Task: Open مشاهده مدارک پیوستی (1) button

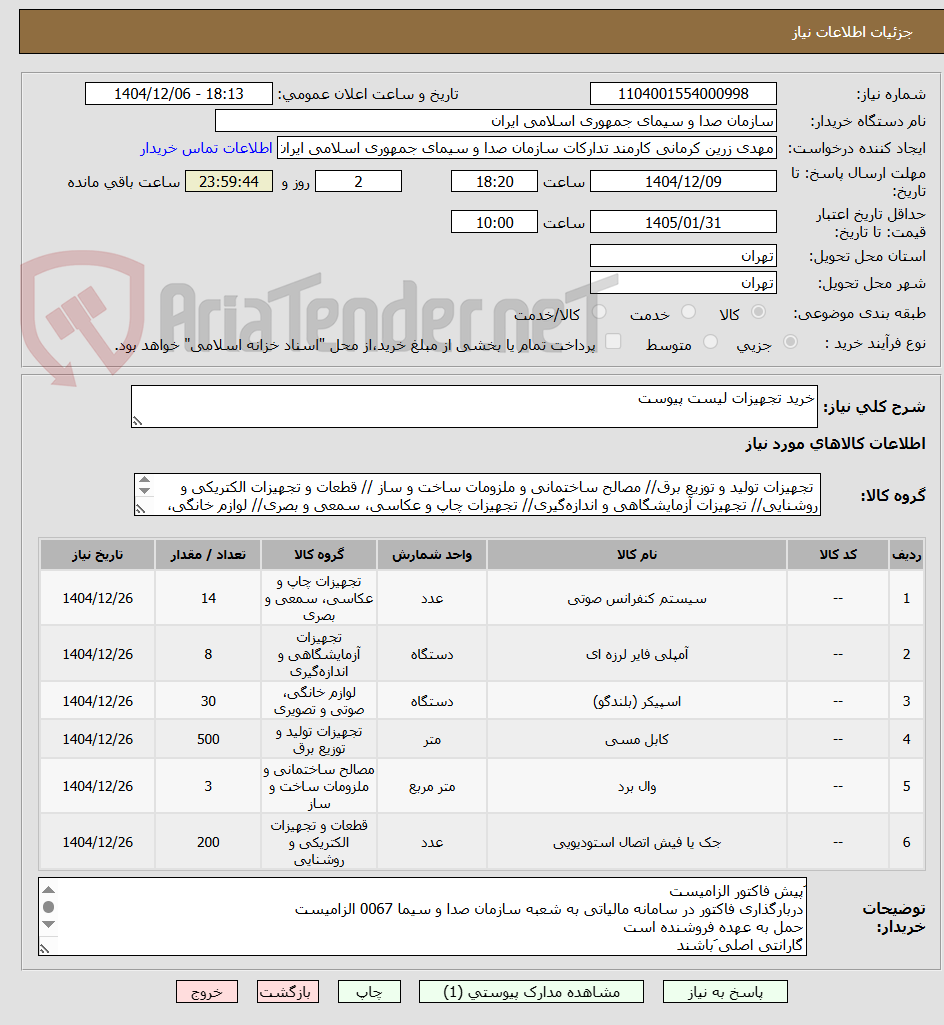Action: [x=531, y=992]
